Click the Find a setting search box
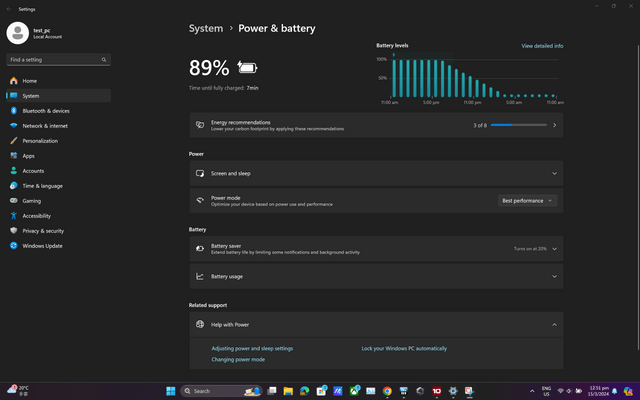The image size is (640, 400). pyautogui.click(x=58, y=60)
